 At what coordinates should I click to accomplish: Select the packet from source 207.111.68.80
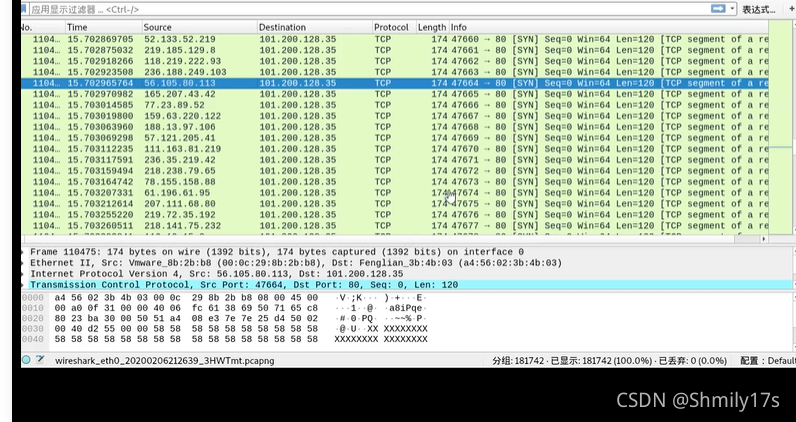coord(394,204)
